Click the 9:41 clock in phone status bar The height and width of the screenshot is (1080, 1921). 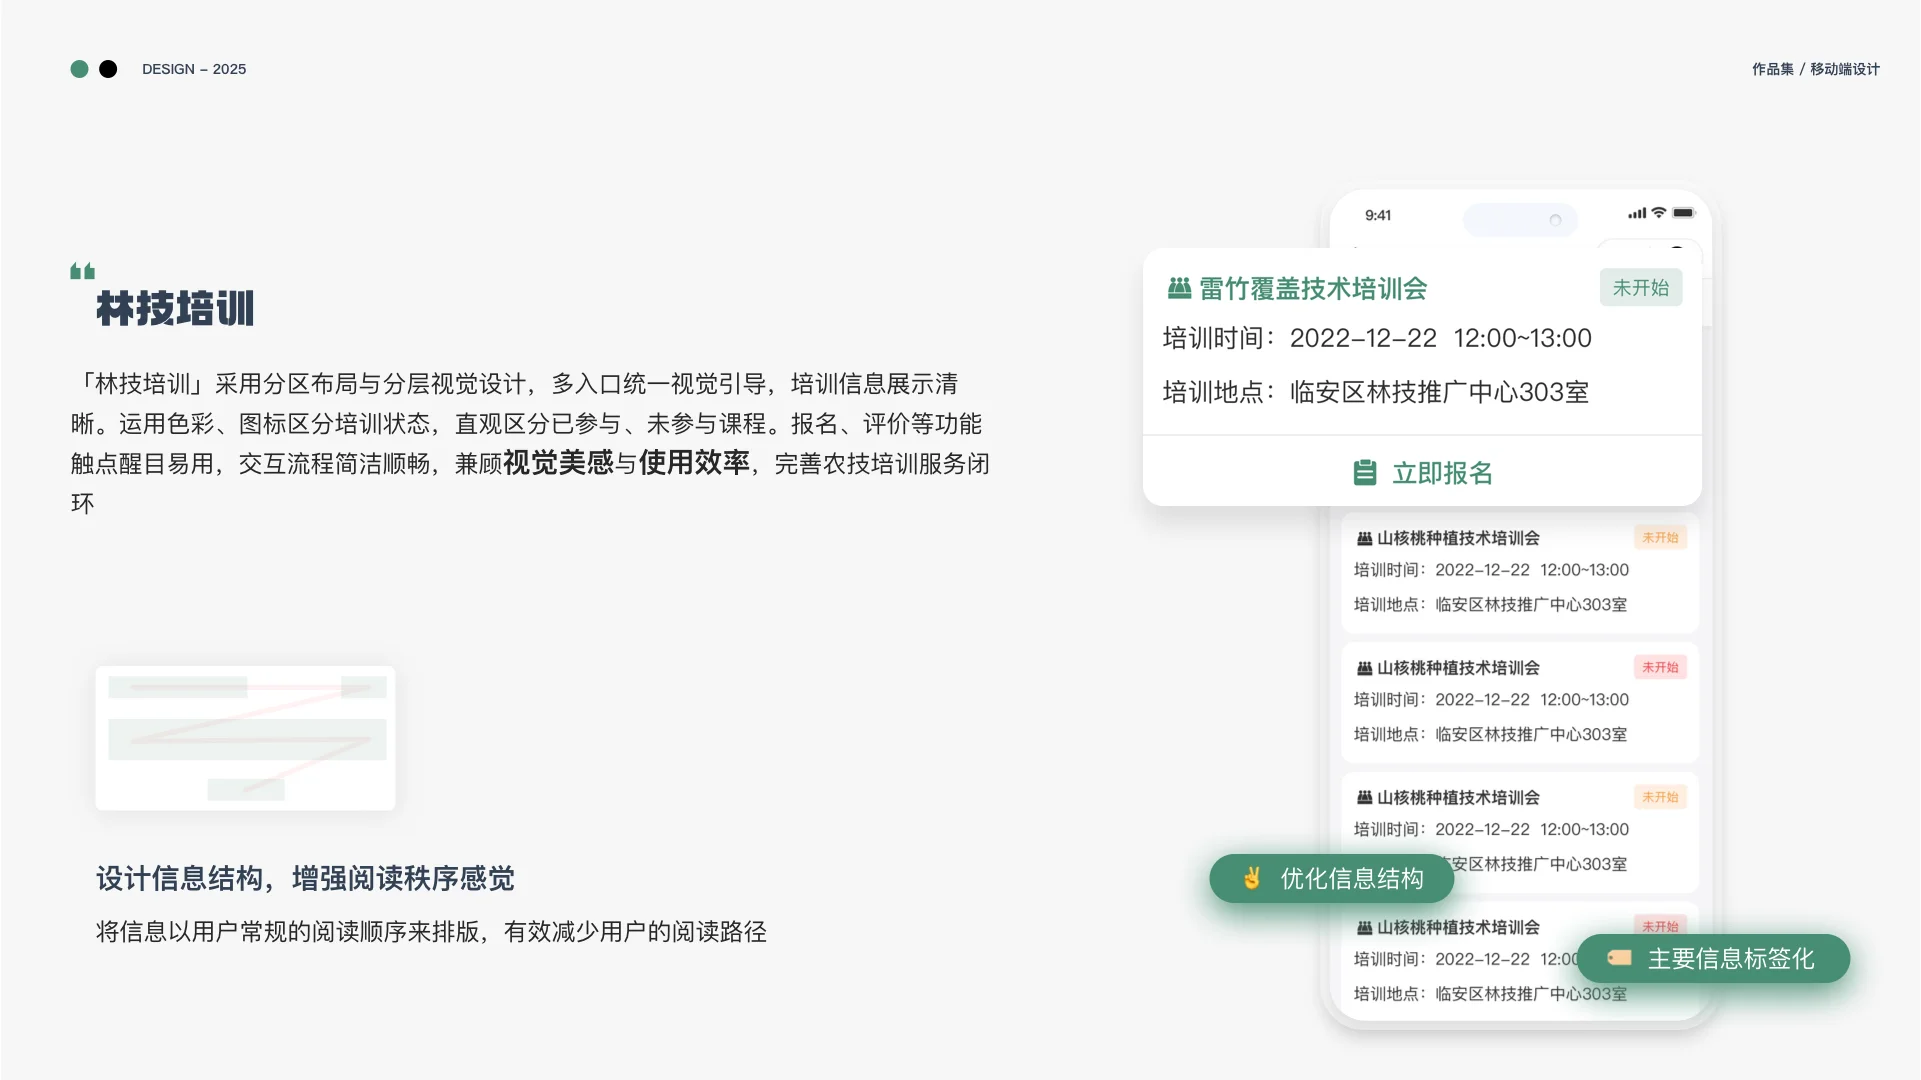1378,215
